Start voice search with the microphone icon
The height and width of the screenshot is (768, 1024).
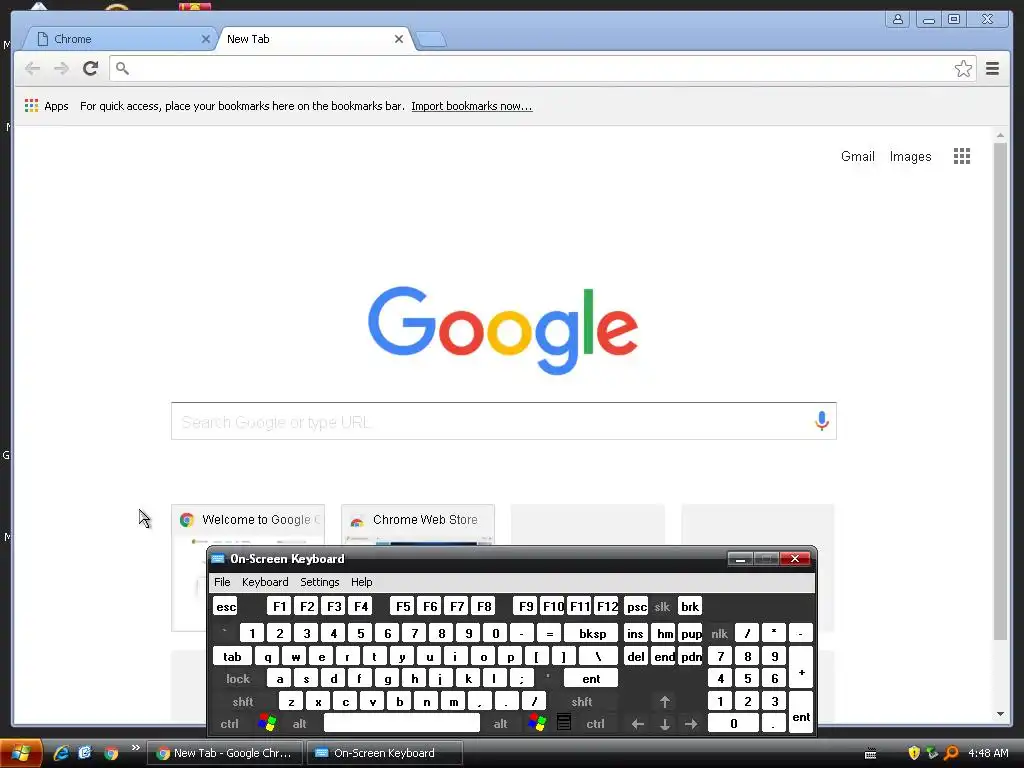[822, 421]
